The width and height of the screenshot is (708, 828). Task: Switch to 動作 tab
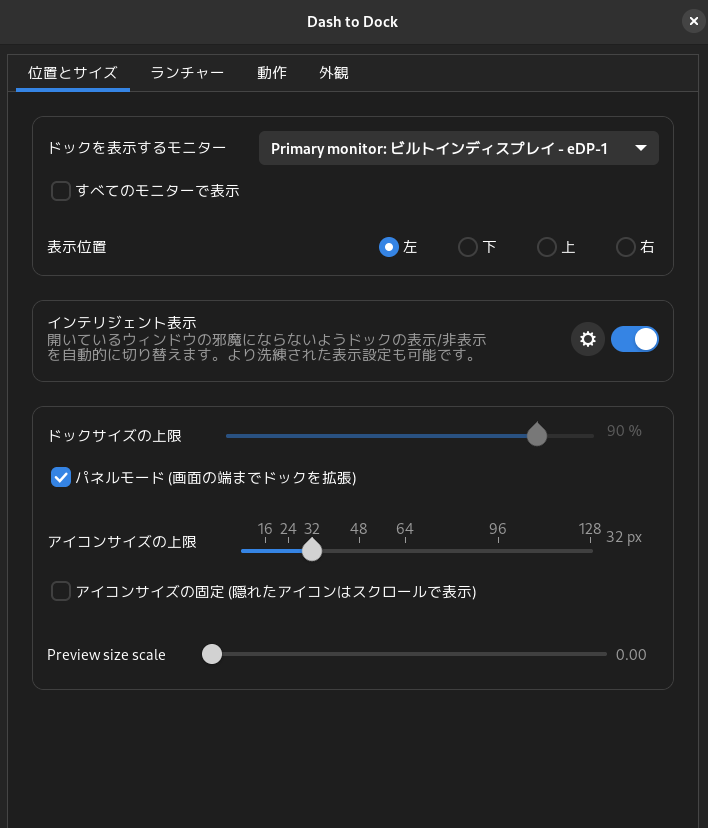coord(272,73)
